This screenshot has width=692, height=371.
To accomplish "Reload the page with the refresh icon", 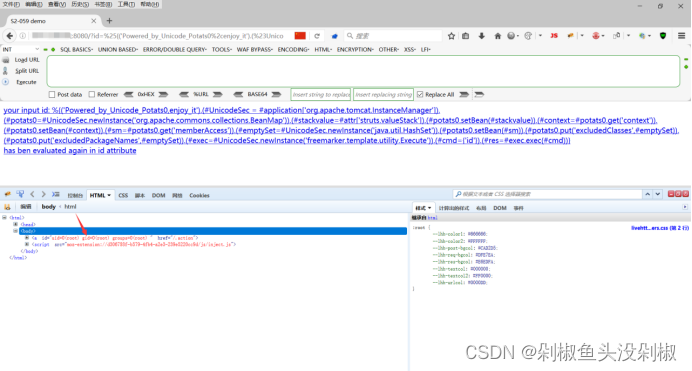I will click(317, 36).
